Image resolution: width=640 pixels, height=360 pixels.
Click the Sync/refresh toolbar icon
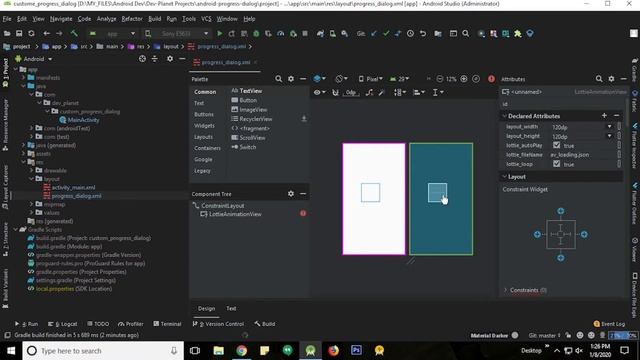(x=31, y=33)
